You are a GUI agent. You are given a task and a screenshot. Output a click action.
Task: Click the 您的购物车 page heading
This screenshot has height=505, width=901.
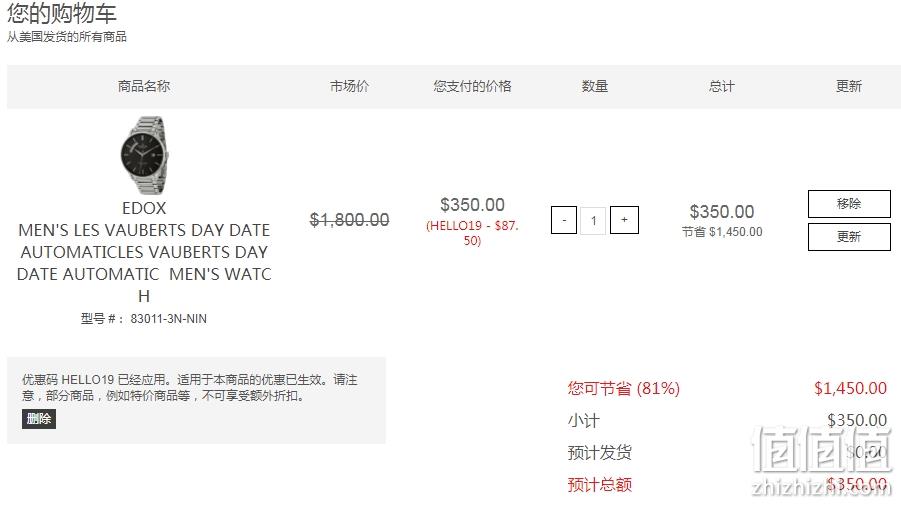click(61, 13)
